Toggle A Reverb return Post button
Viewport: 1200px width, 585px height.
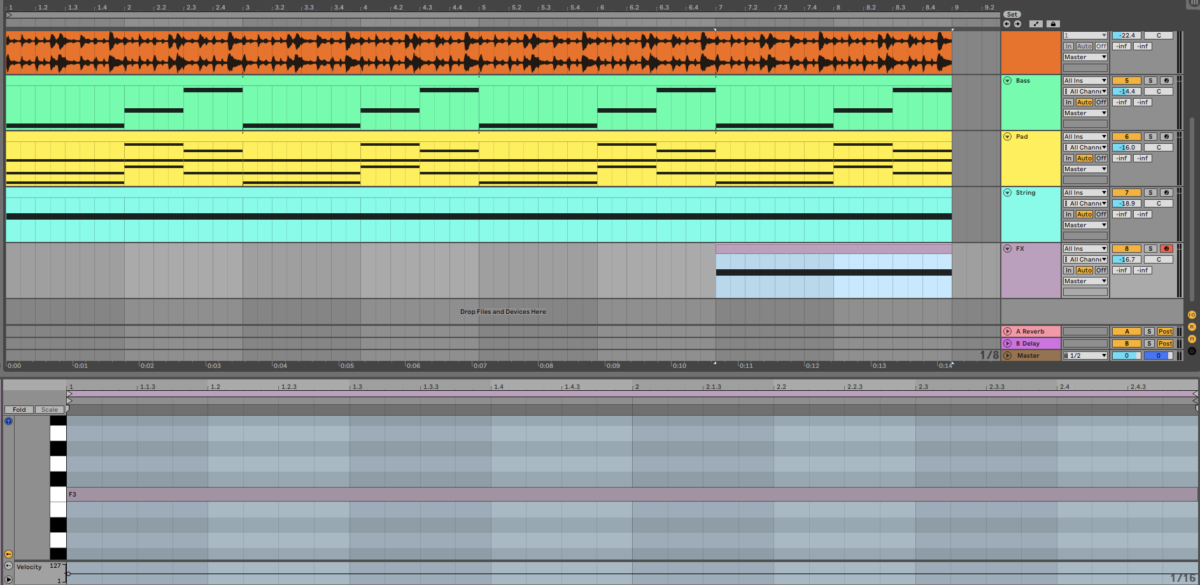click(1165, 331)
